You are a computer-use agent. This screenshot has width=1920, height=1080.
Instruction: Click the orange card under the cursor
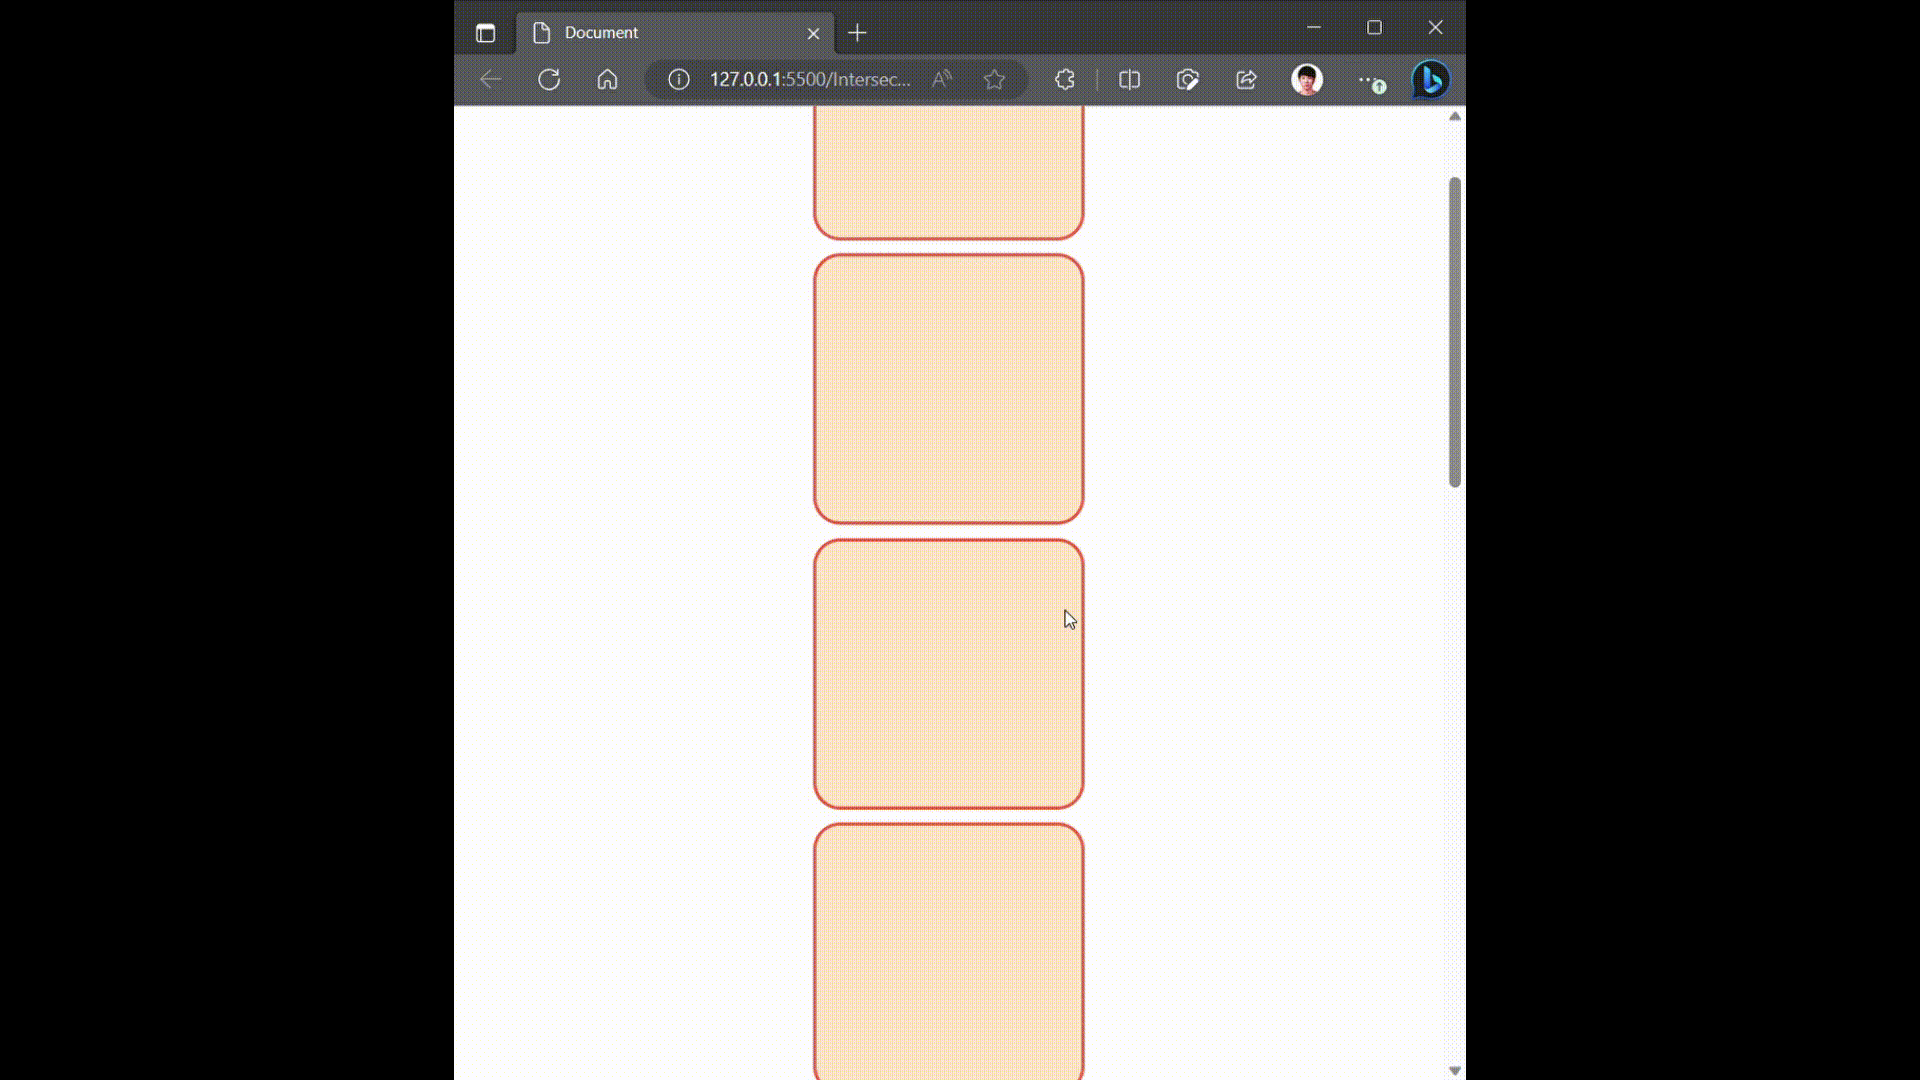[x=948, y=674]
